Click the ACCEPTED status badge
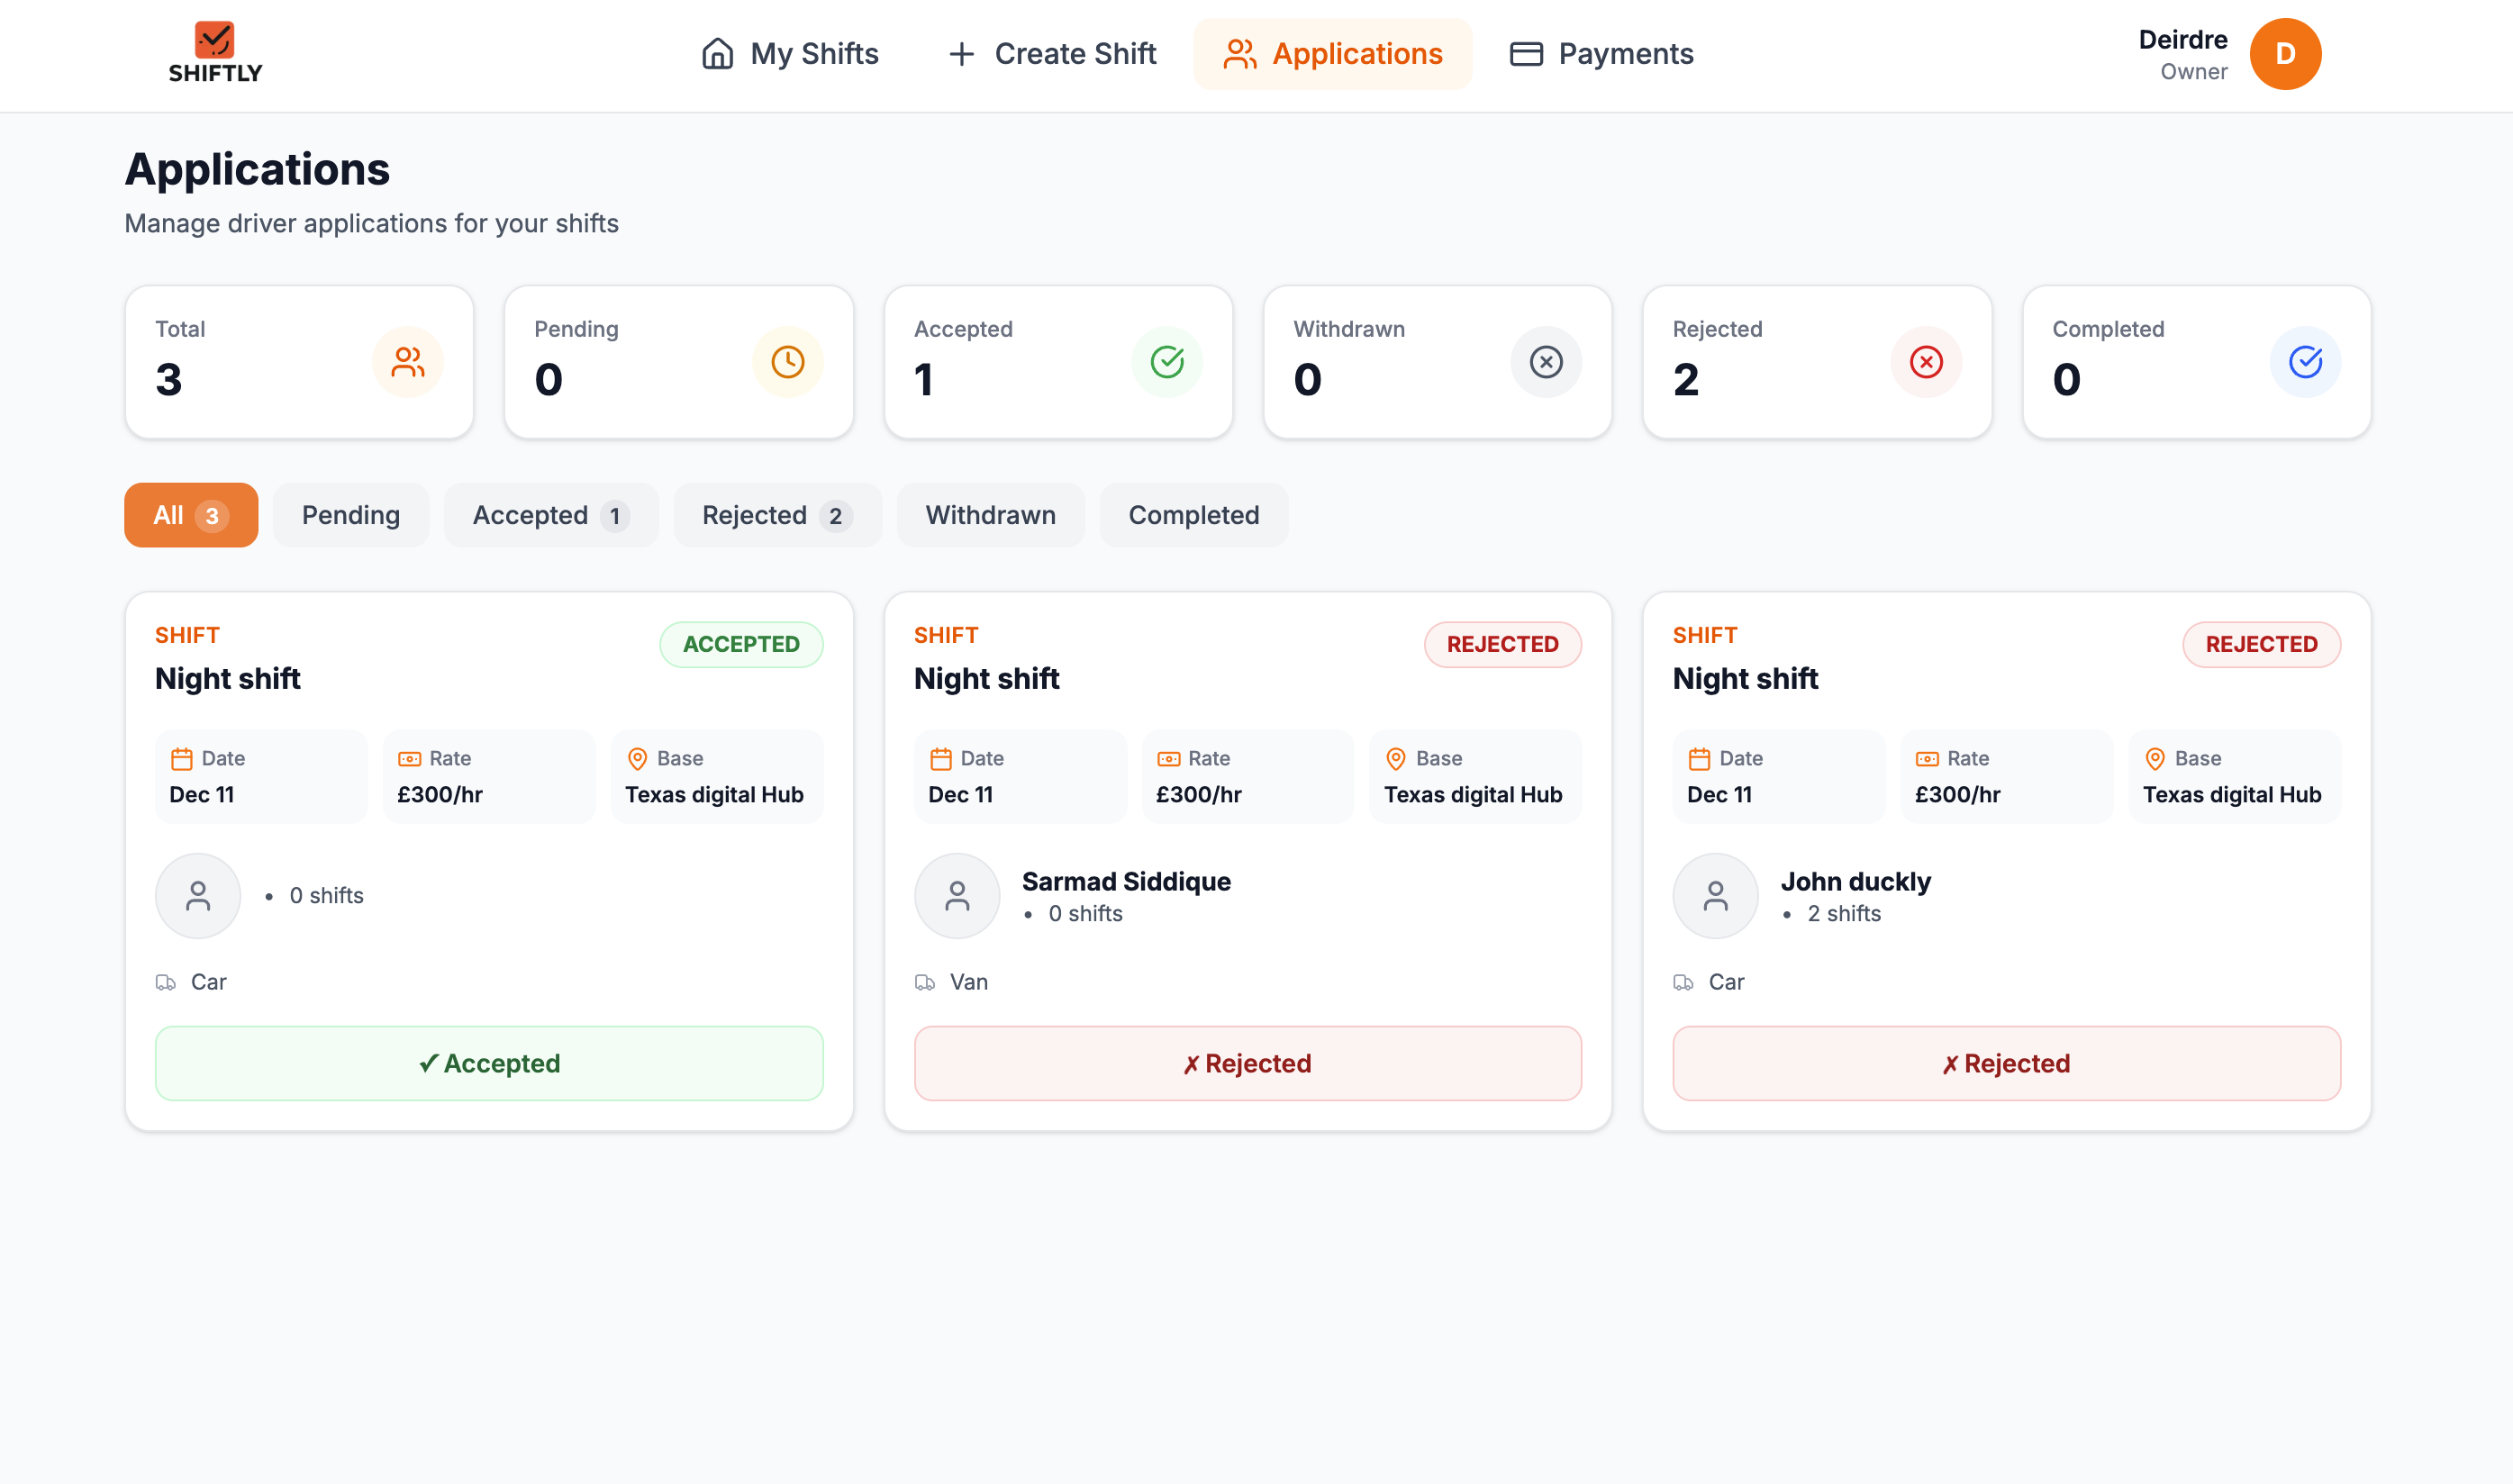This screenshot has height=1484, width=2513. [741, 644]
